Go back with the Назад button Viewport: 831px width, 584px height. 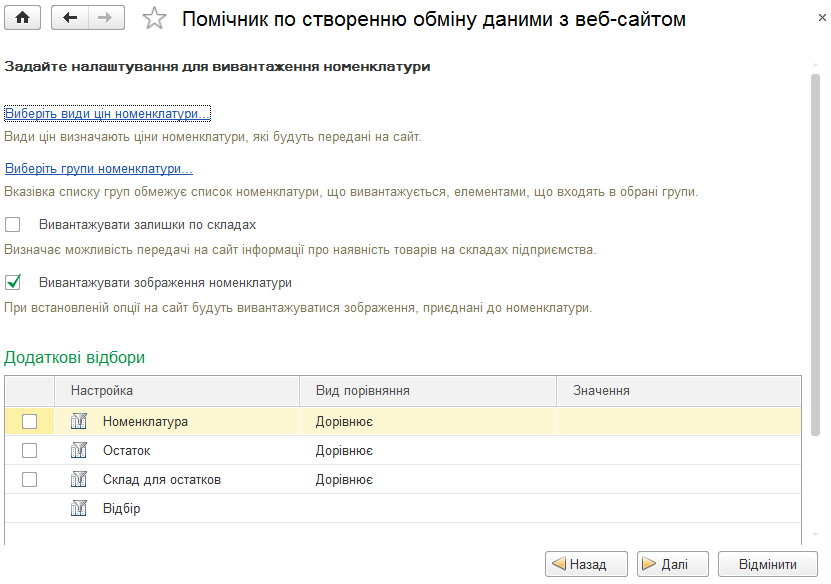point(586,564)
